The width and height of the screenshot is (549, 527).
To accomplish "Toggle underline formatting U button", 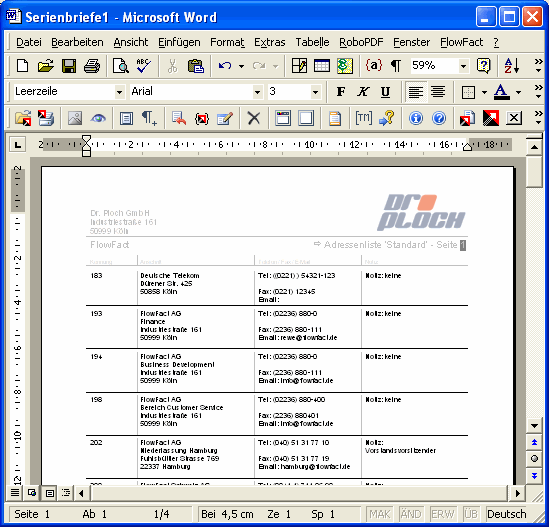I will click(385, 92).
